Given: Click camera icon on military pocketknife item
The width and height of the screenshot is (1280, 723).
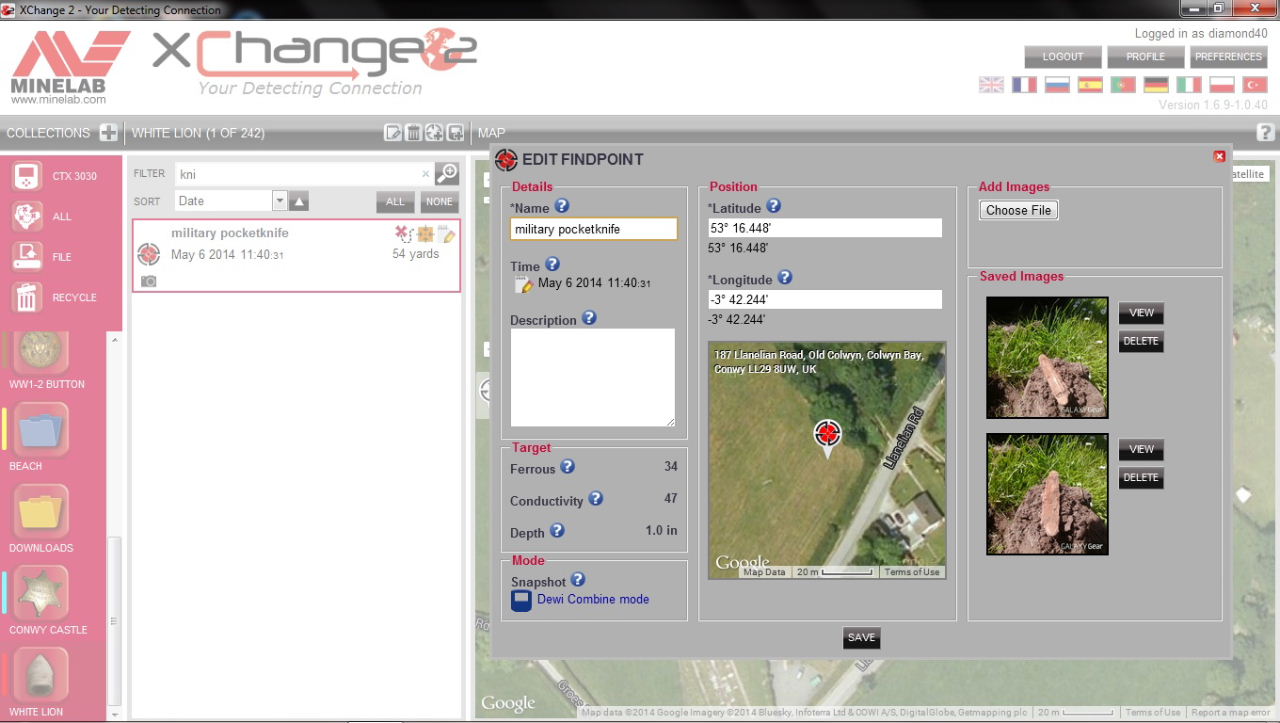Looking at the screenshot, I should [x=148, y=281].
